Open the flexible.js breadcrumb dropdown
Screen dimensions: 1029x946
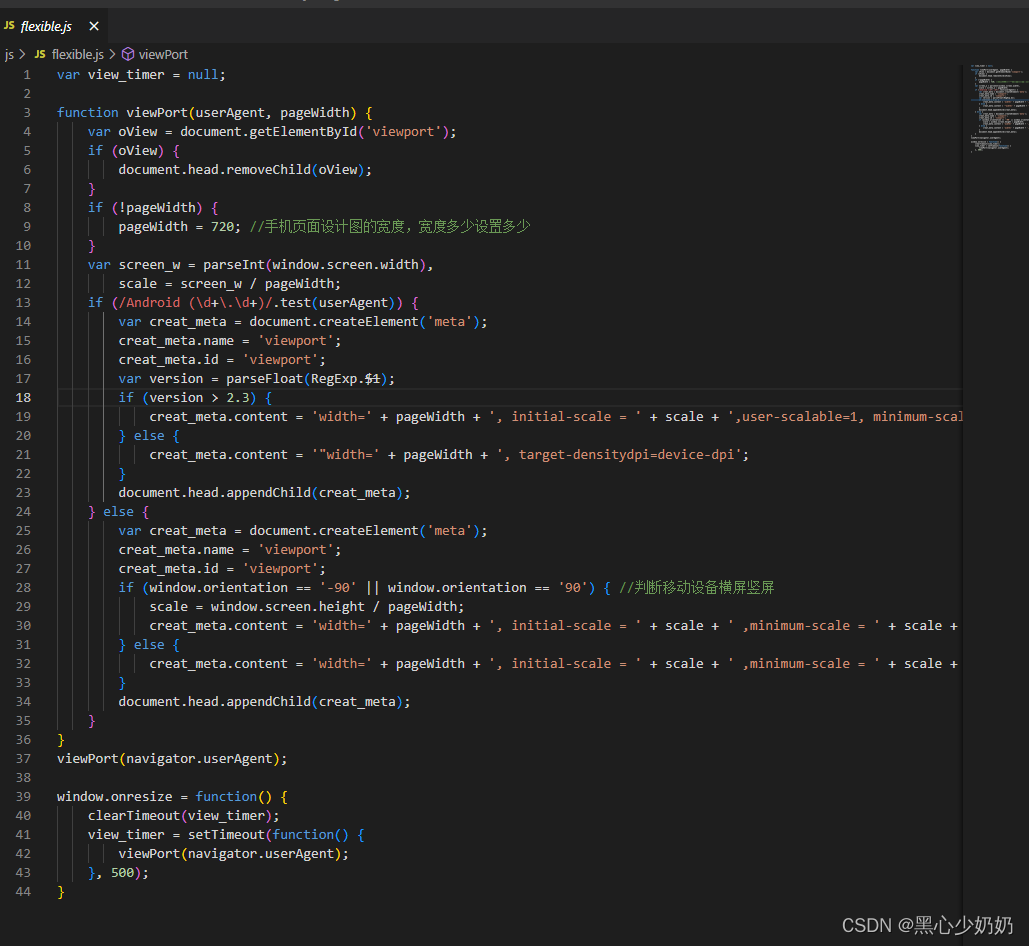(78, 54)
